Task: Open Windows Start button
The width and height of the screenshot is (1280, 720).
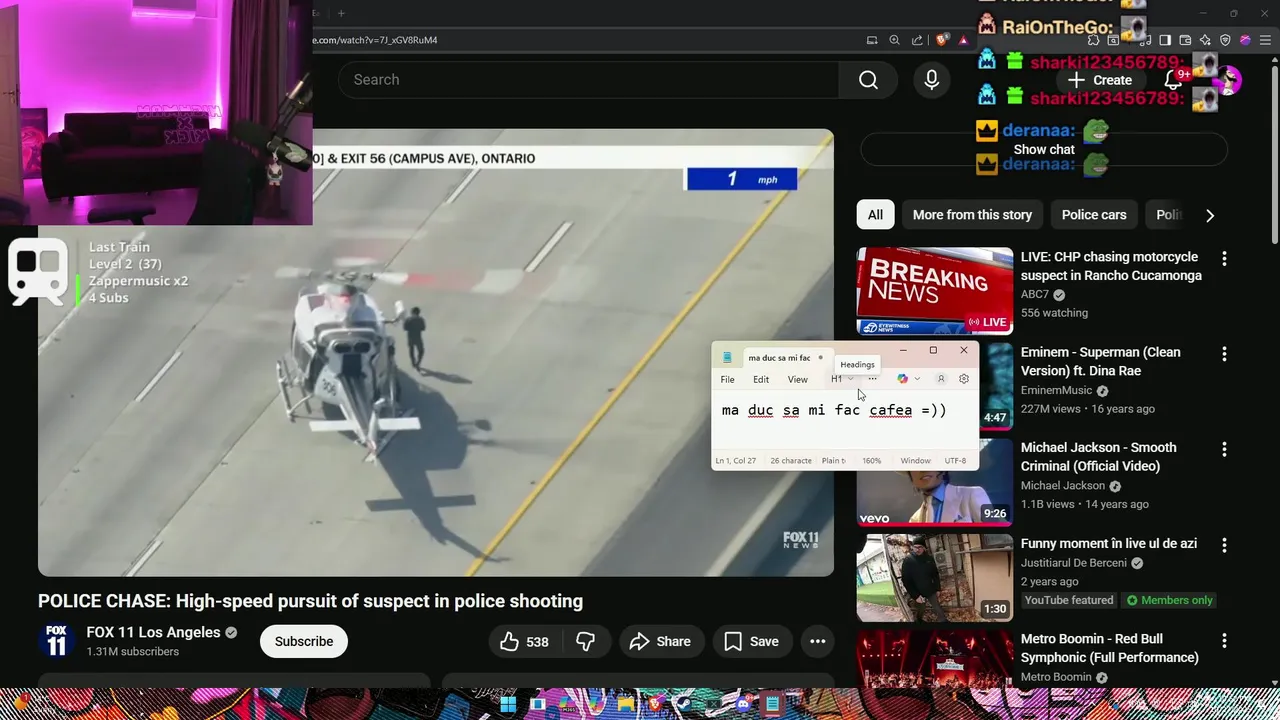Action: click(x=508, y=704)
